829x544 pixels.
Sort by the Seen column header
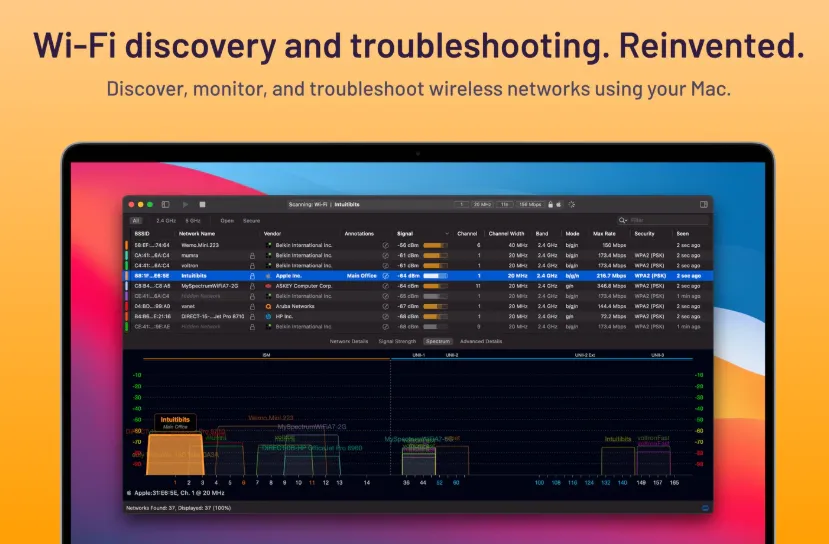683,234
